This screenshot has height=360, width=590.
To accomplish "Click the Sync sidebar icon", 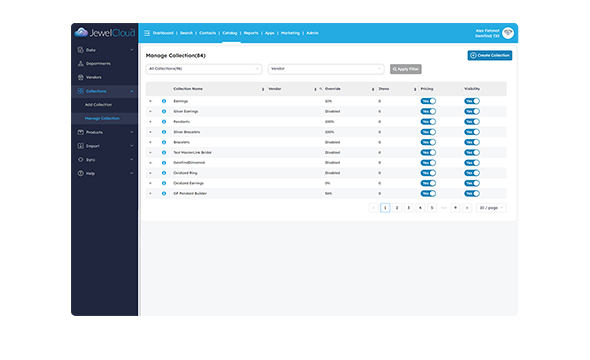I will tap(81, 159).
